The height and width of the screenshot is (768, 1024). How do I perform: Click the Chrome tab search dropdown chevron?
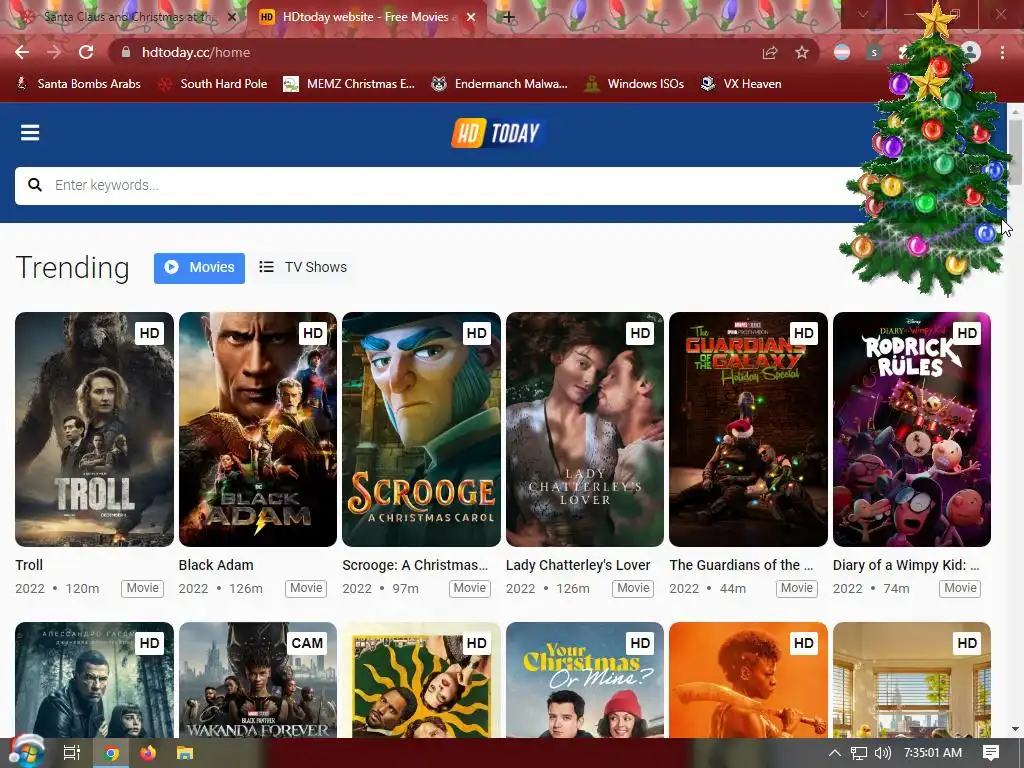[863, 14]
